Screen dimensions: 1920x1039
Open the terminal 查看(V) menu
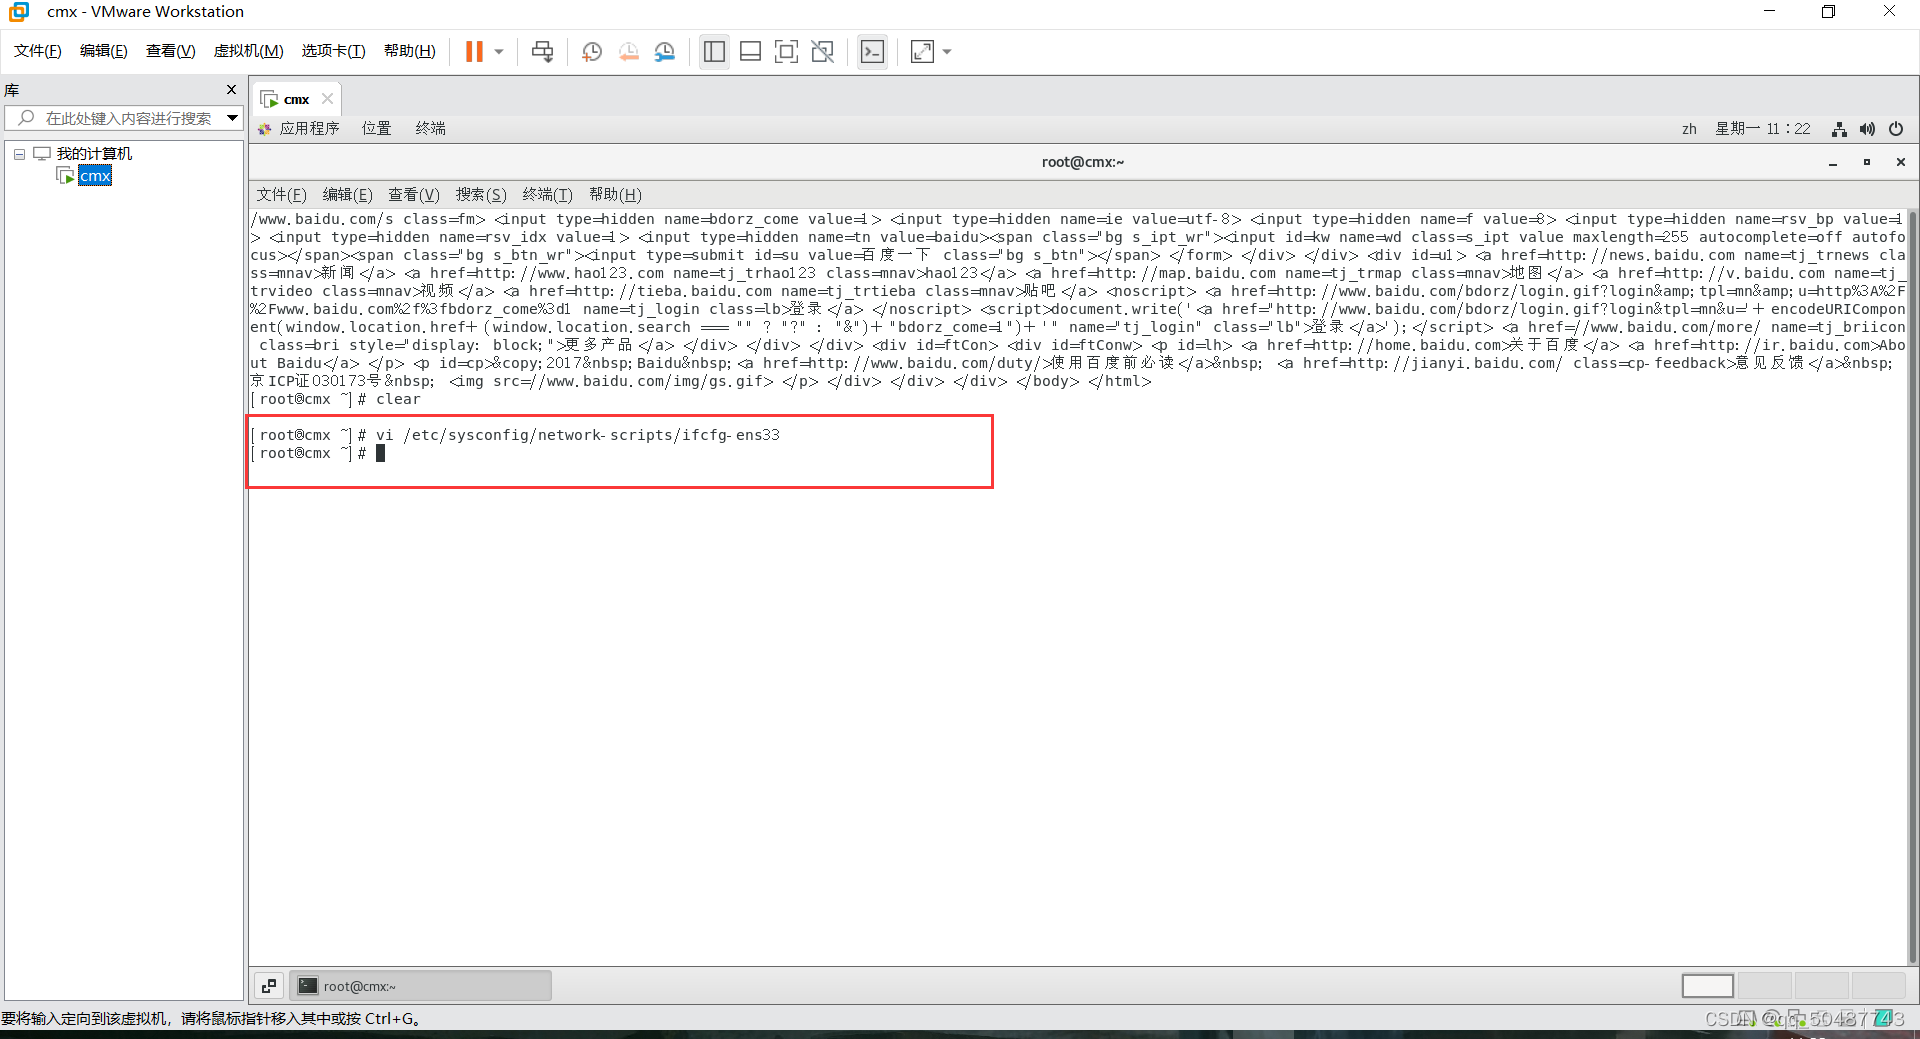pos(414,195)
